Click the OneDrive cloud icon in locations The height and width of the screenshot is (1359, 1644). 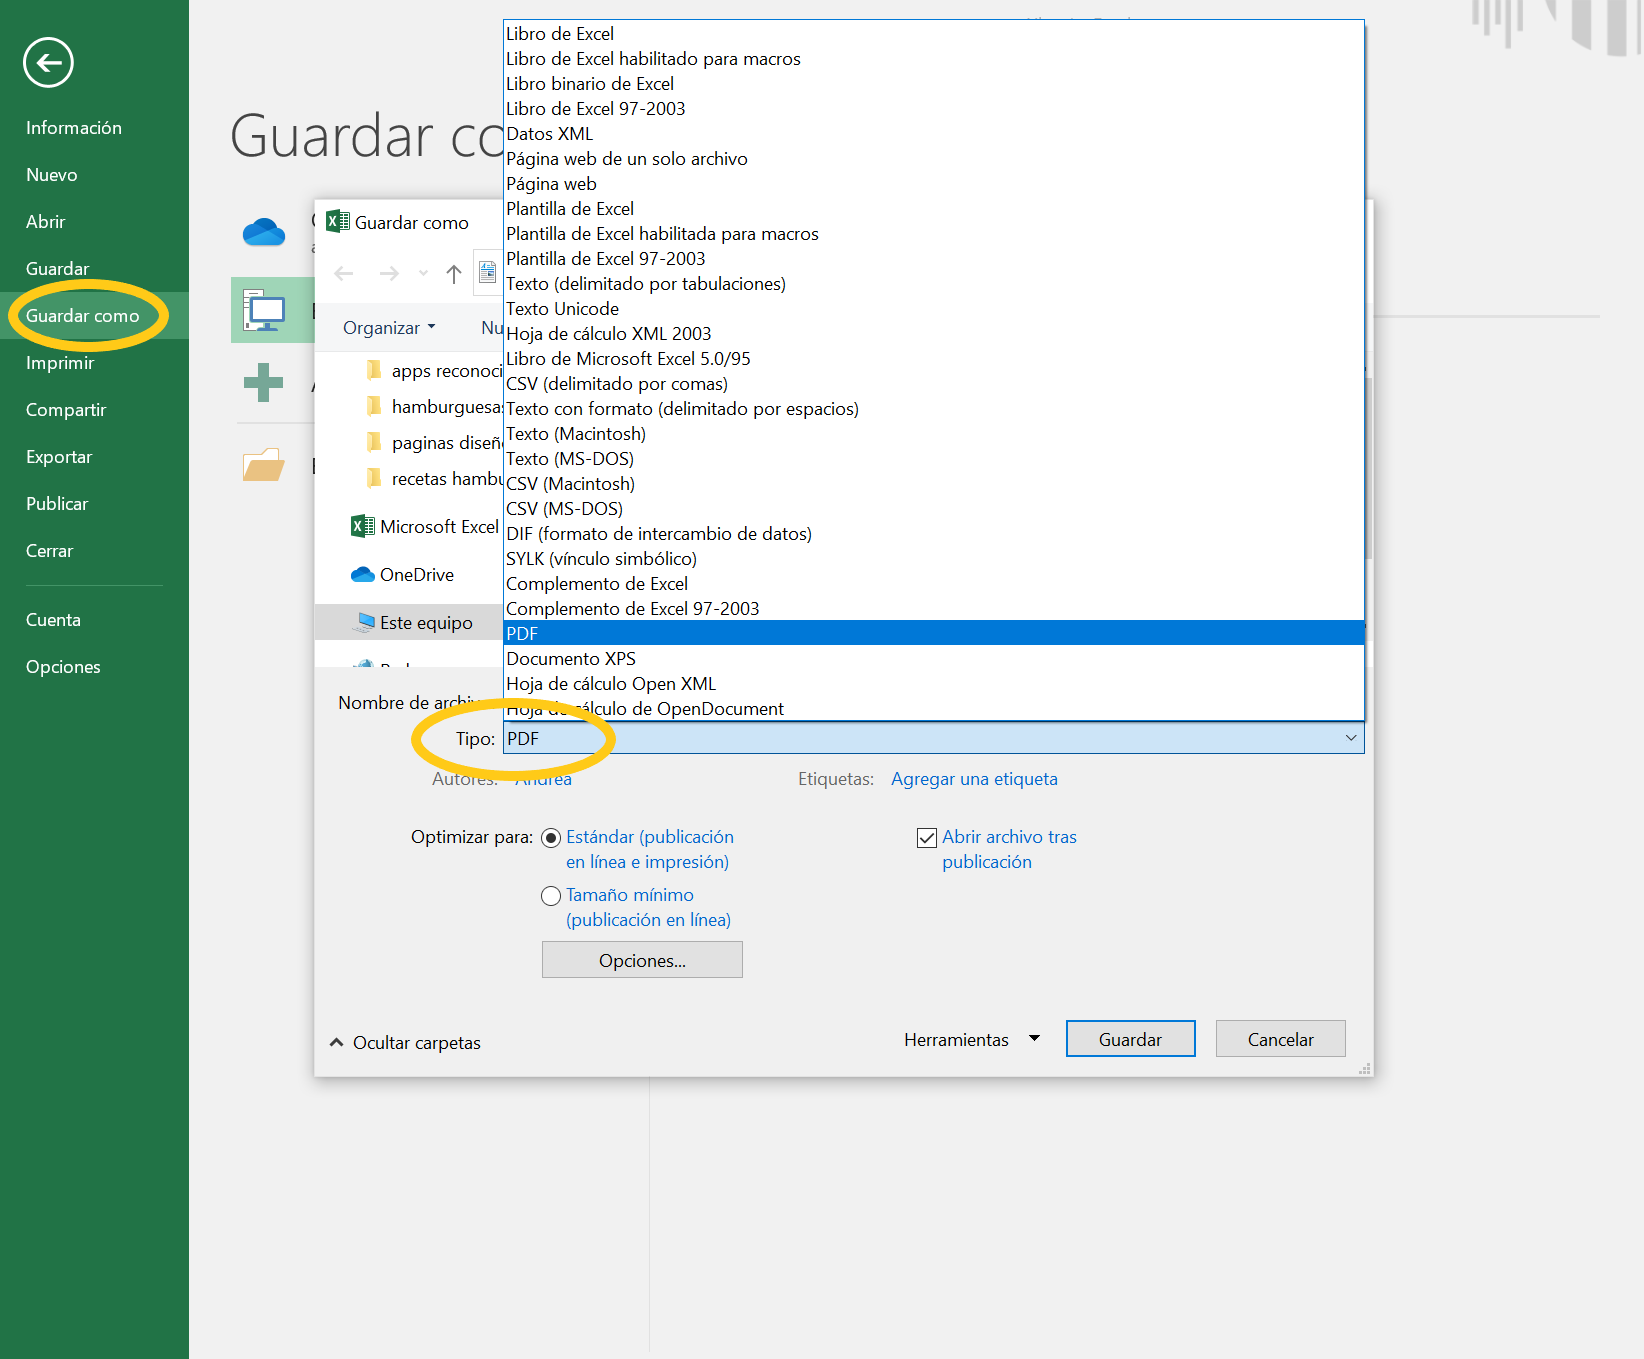(264, 232)
